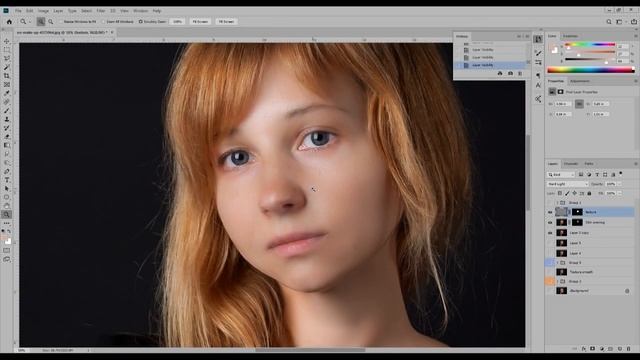Delete layer trash icon in Layers panel
This screenshot has width=640, height=360.
(x=629, y=349)
